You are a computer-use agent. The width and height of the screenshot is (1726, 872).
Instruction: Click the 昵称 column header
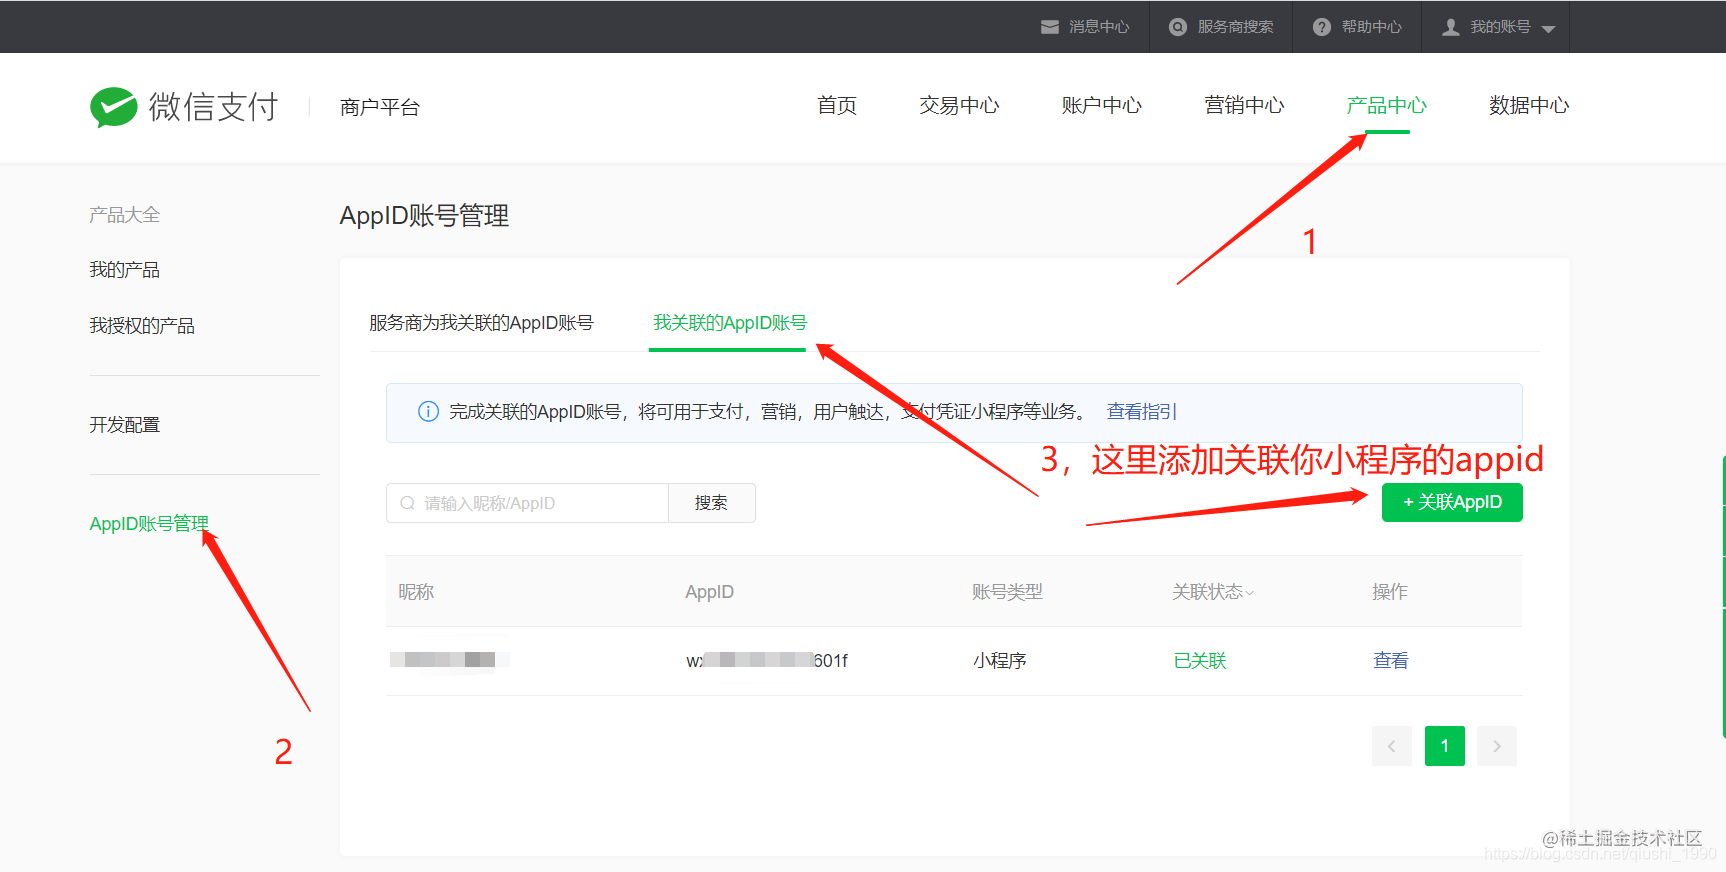click(417, 592)
